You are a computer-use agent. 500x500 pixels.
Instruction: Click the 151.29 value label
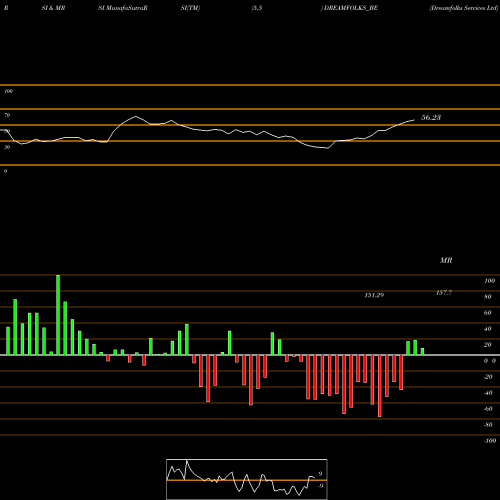coord(374,295)
